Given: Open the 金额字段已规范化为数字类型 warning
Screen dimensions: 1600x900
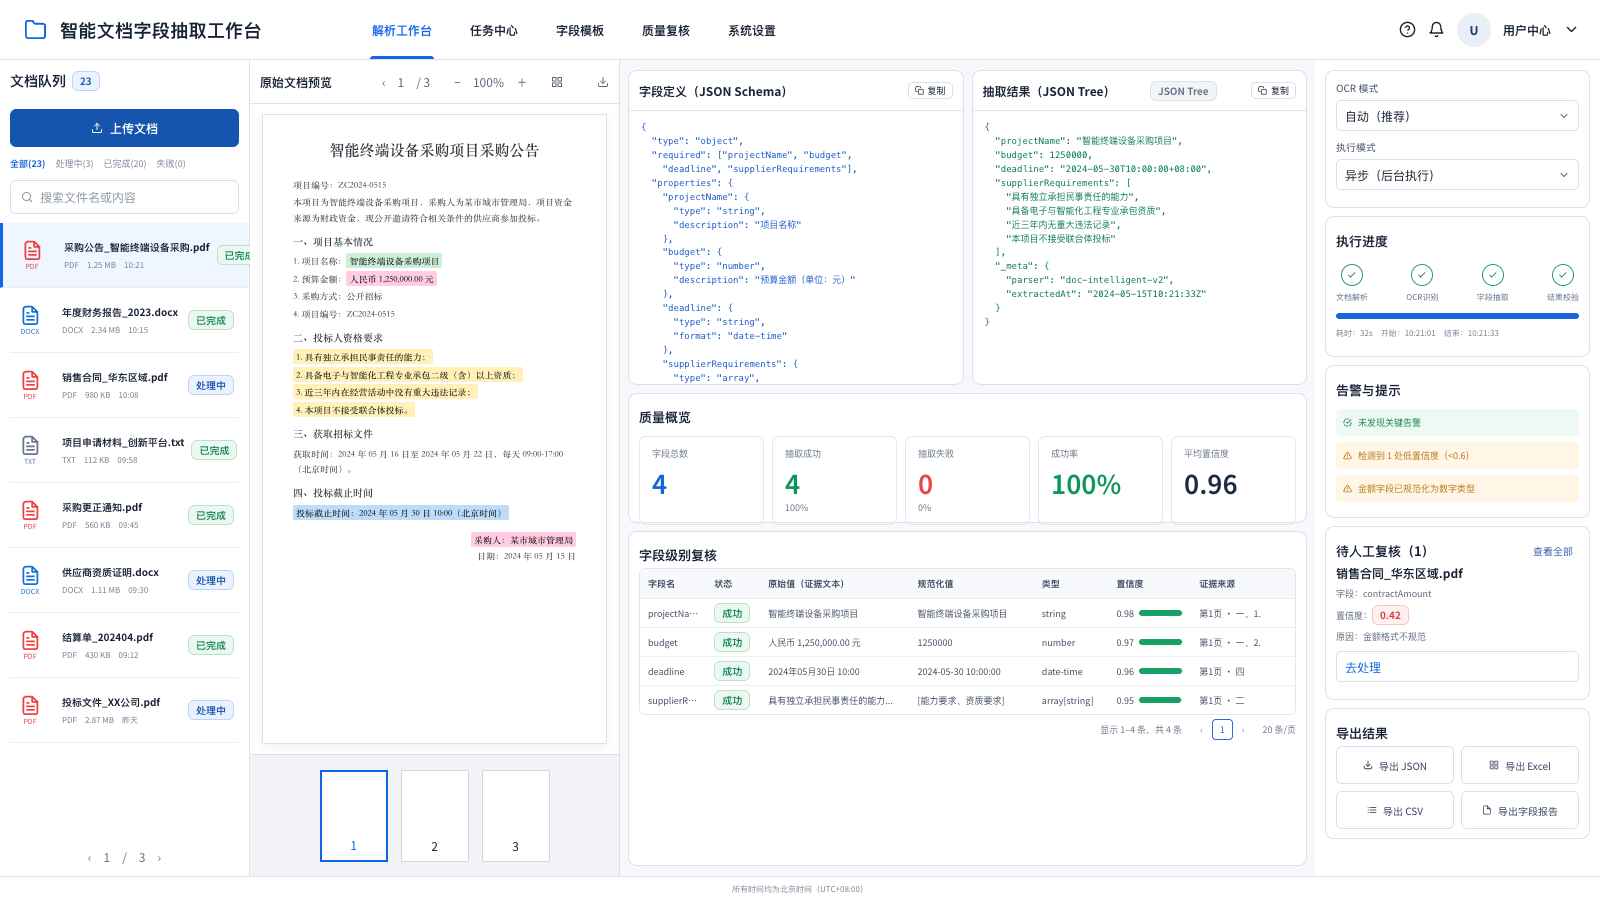Looking at the screenshot, I should click(1457, 489).
